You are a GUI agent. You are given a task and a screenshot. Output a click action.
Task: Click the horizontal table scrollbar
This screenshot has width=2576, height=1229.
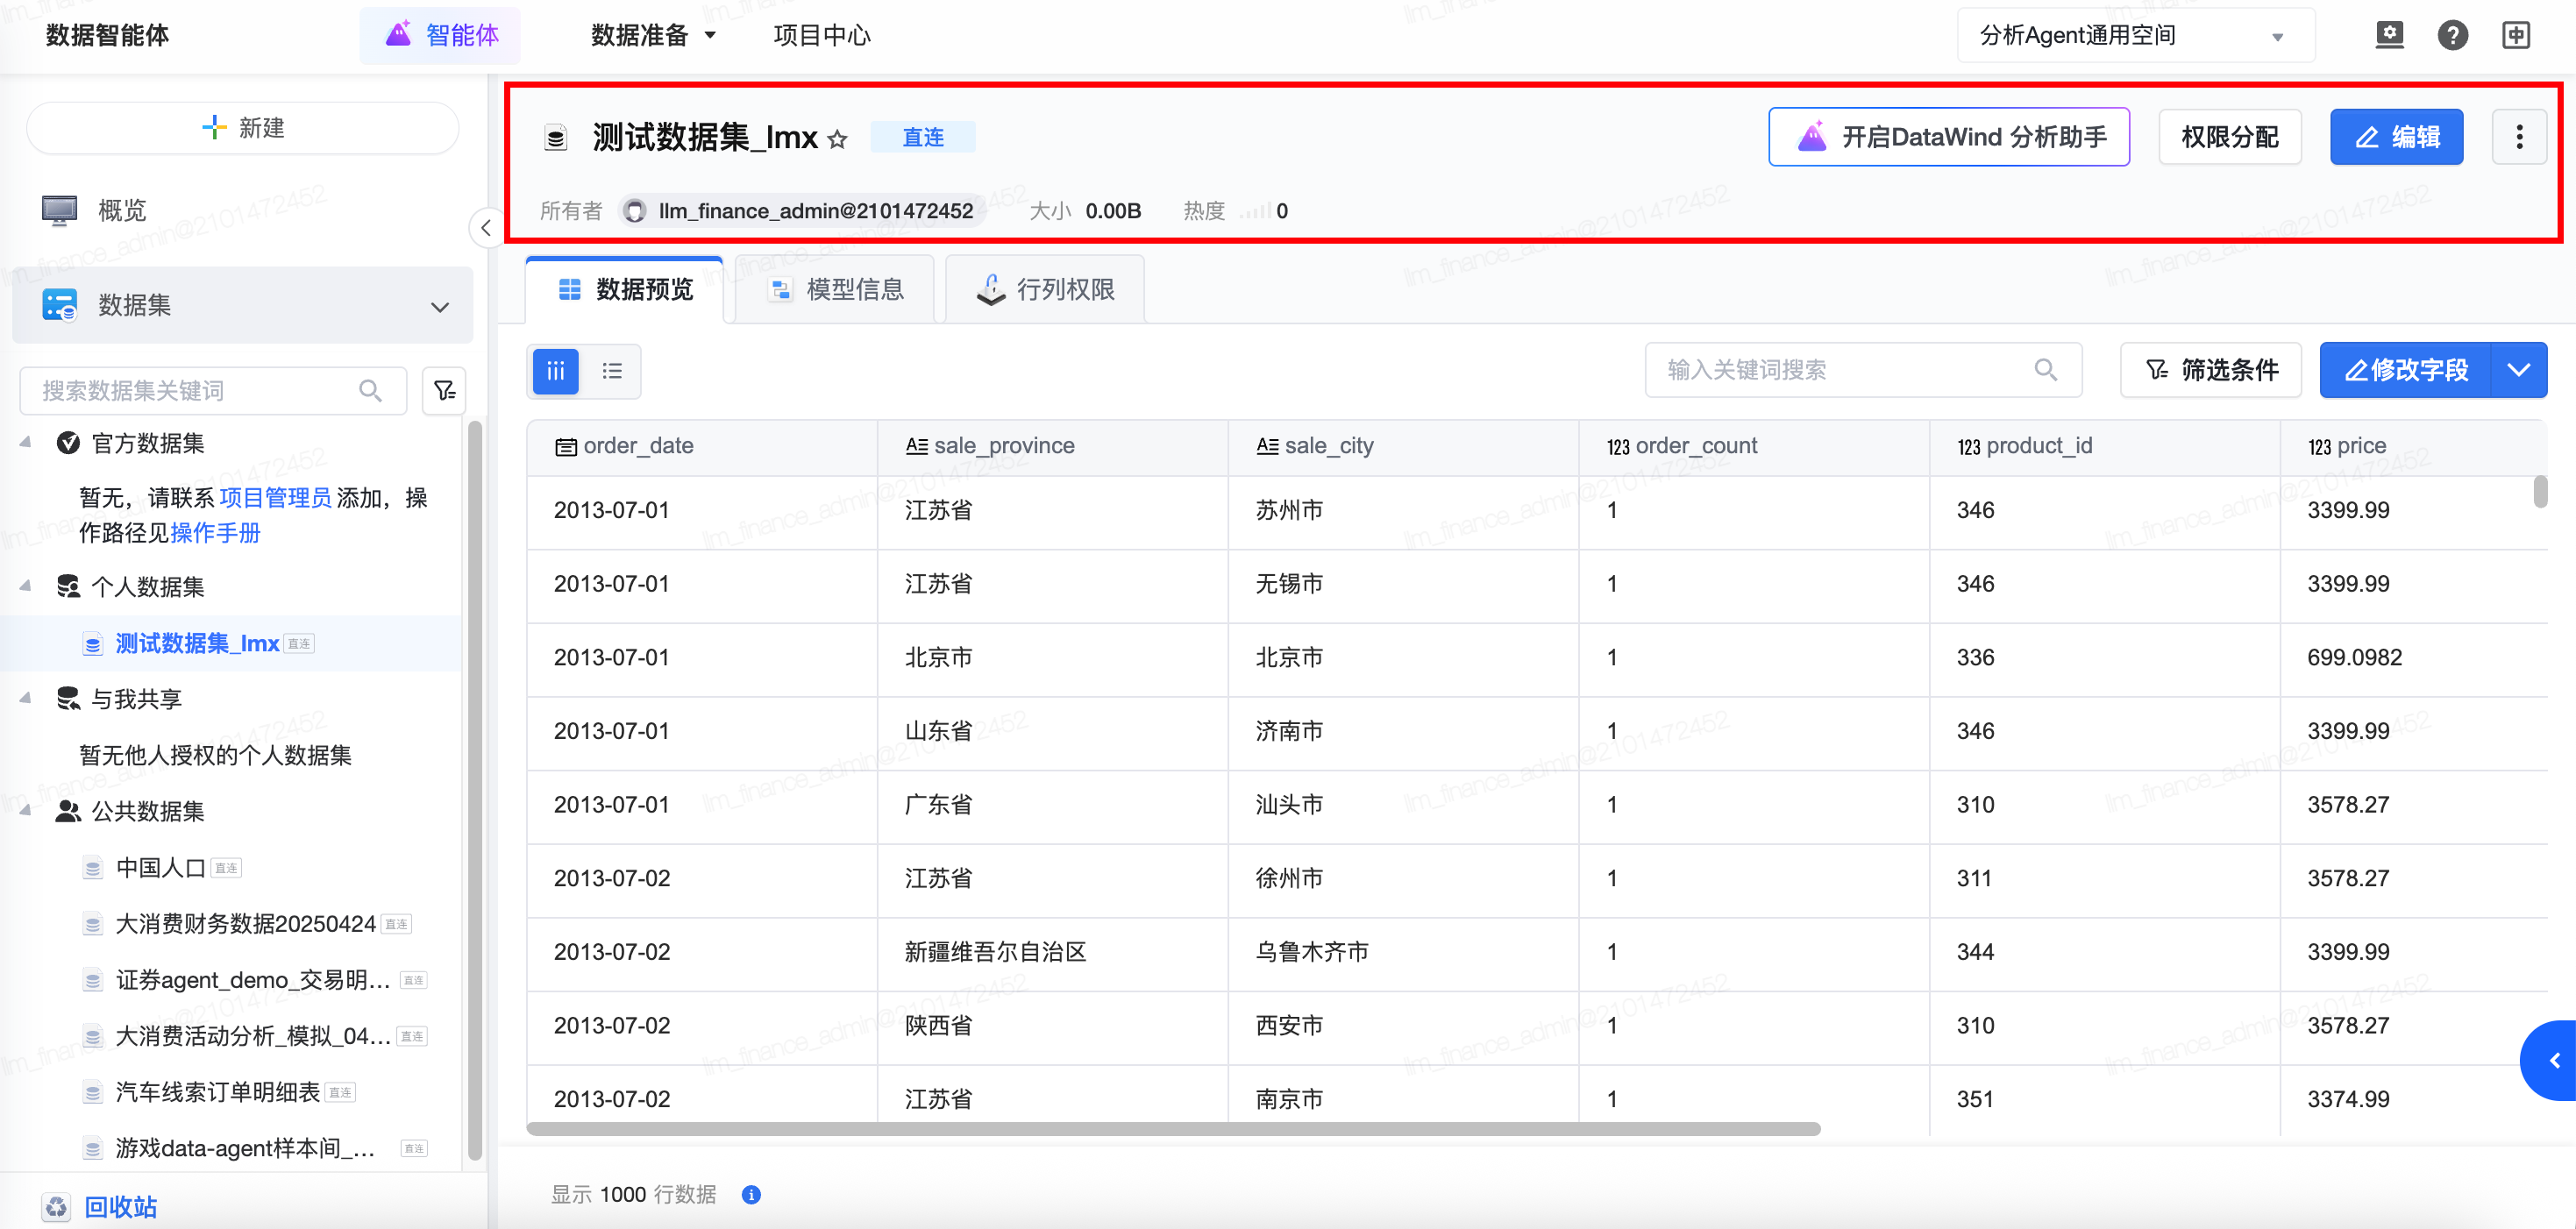pyautogui.click(x=1173, y=1128)
